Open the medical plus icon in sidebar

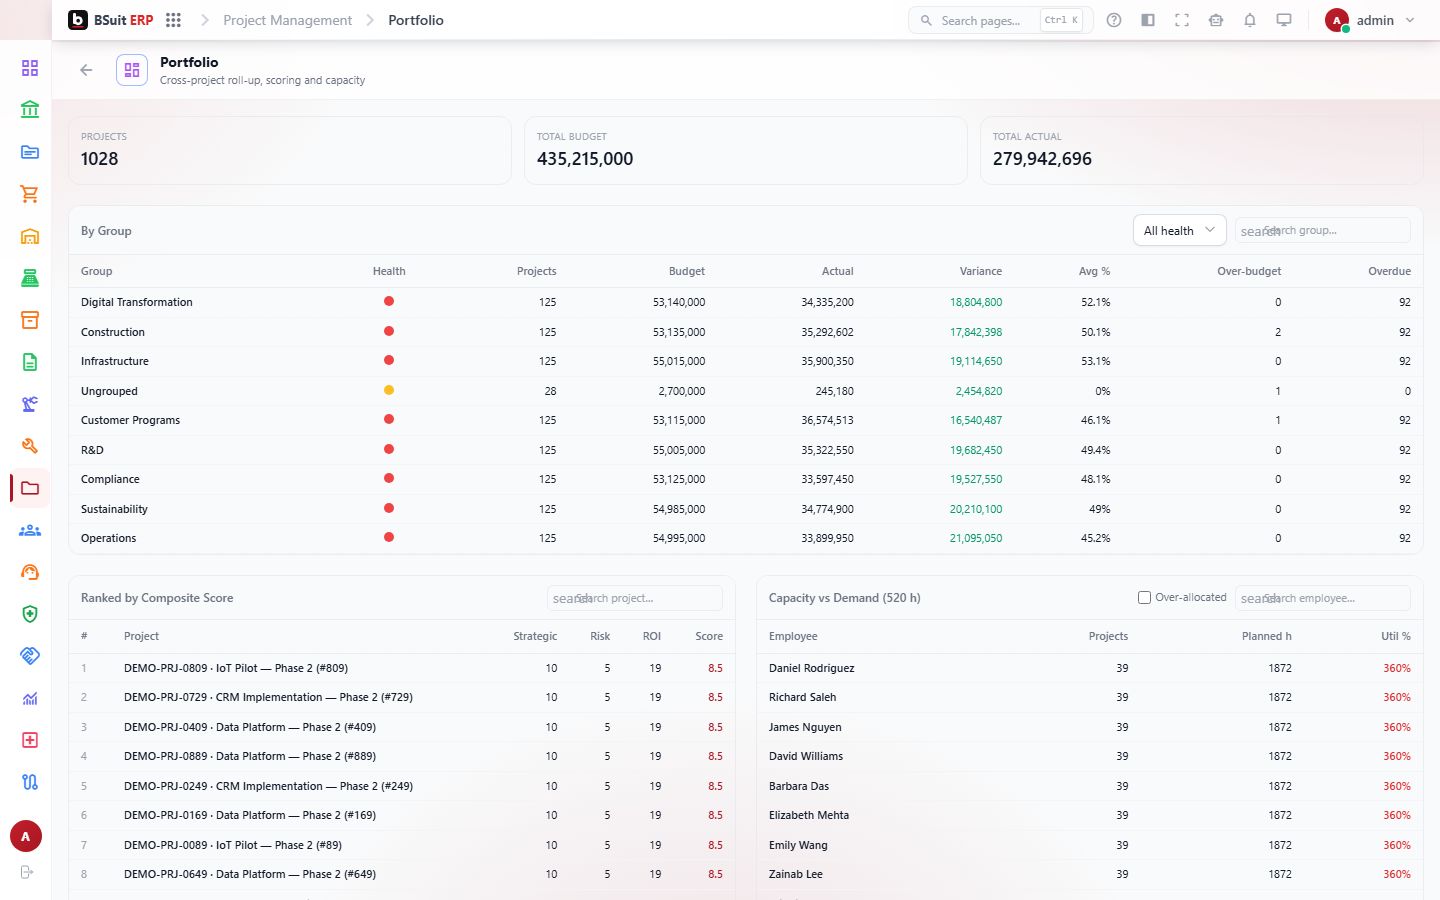coord(30,740)
